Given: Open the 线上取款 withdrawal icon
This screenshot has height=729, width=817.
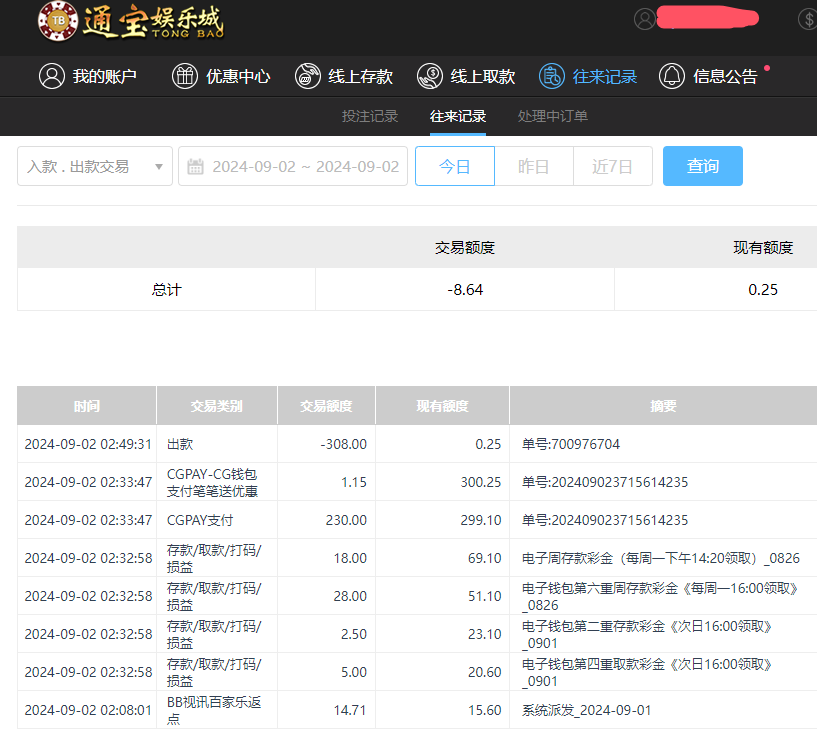Looking at the screenshot, I should point(430,76).
